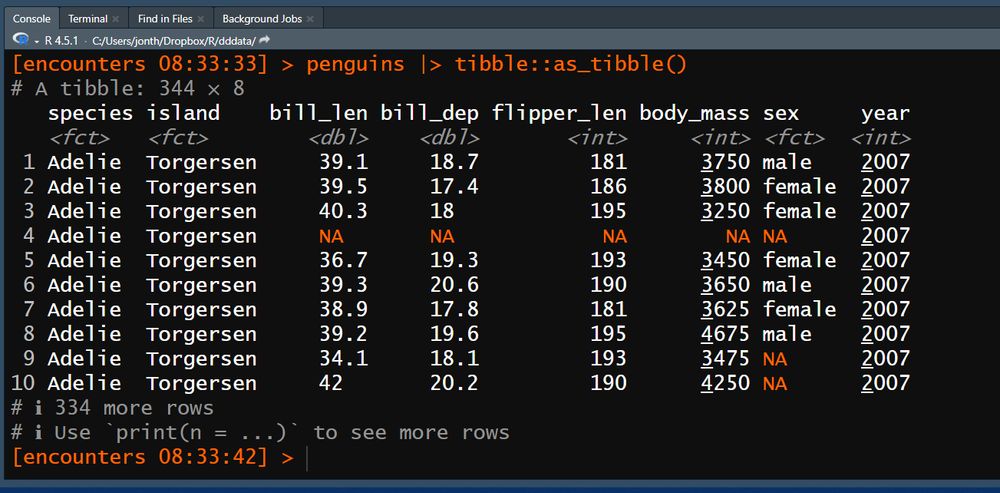This screenshot has height=493, width=1000.
Task: Click the body_mass value 4675
Action: pos(725,334)
